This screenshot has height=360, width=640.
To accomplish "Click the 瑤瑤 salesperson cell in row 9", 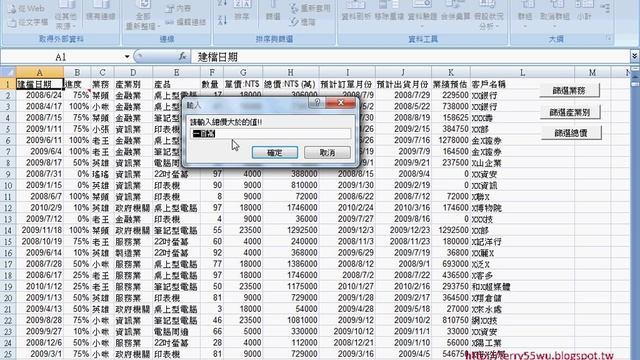I will coord(102,174).
